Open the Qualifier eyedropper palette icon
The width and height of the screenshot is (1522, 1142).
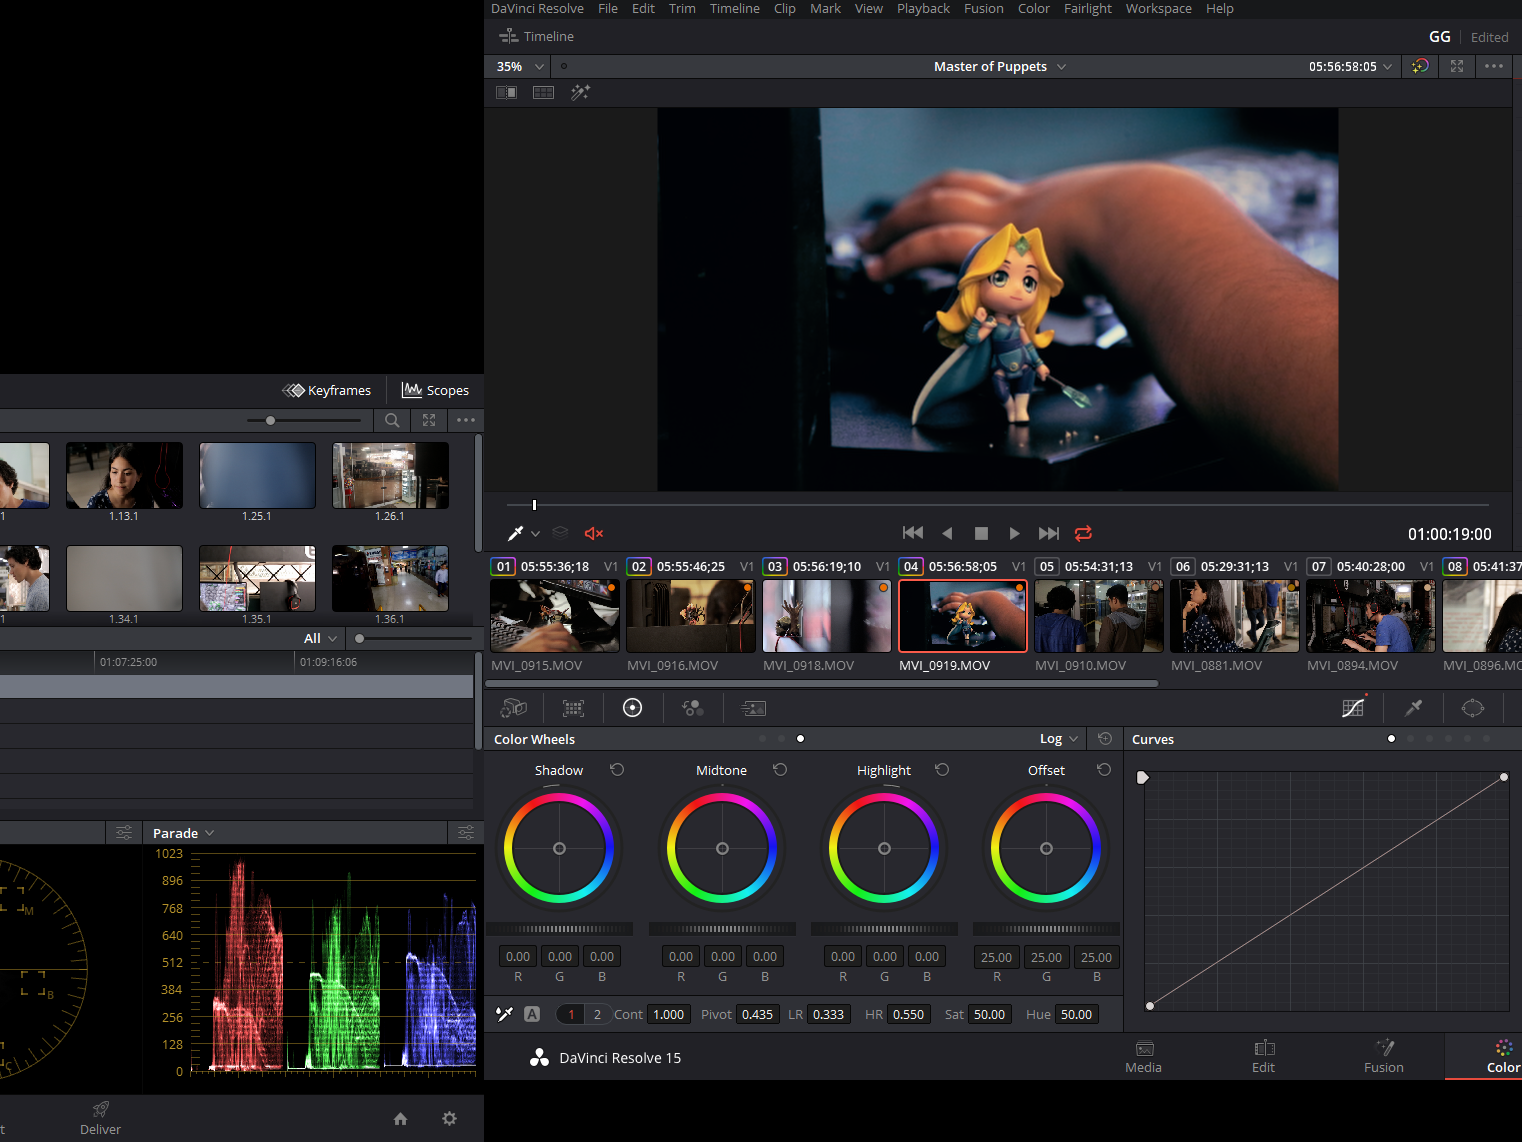coord(1413,708)
